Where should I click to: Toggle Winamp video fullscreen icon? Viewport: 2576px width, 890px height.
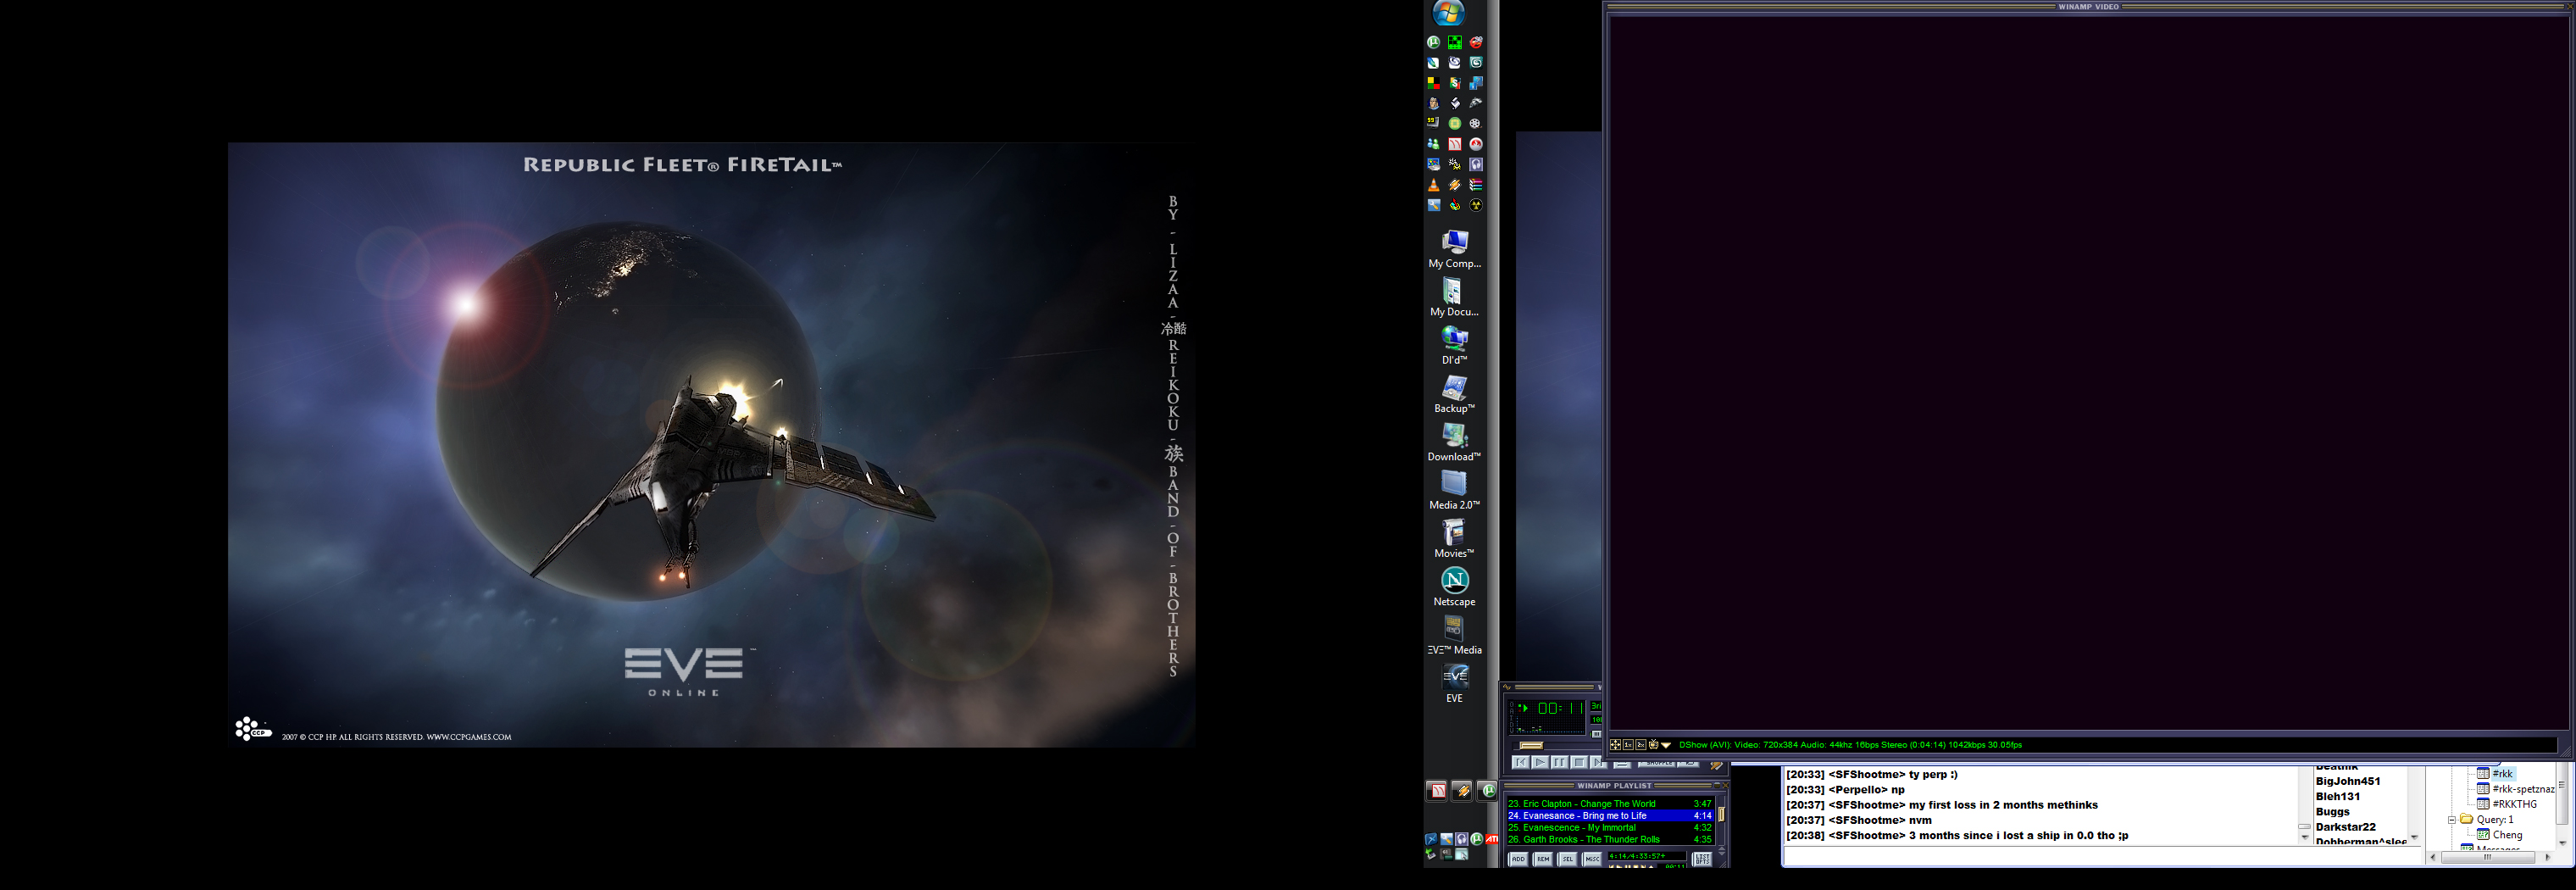coord(1615,745)
